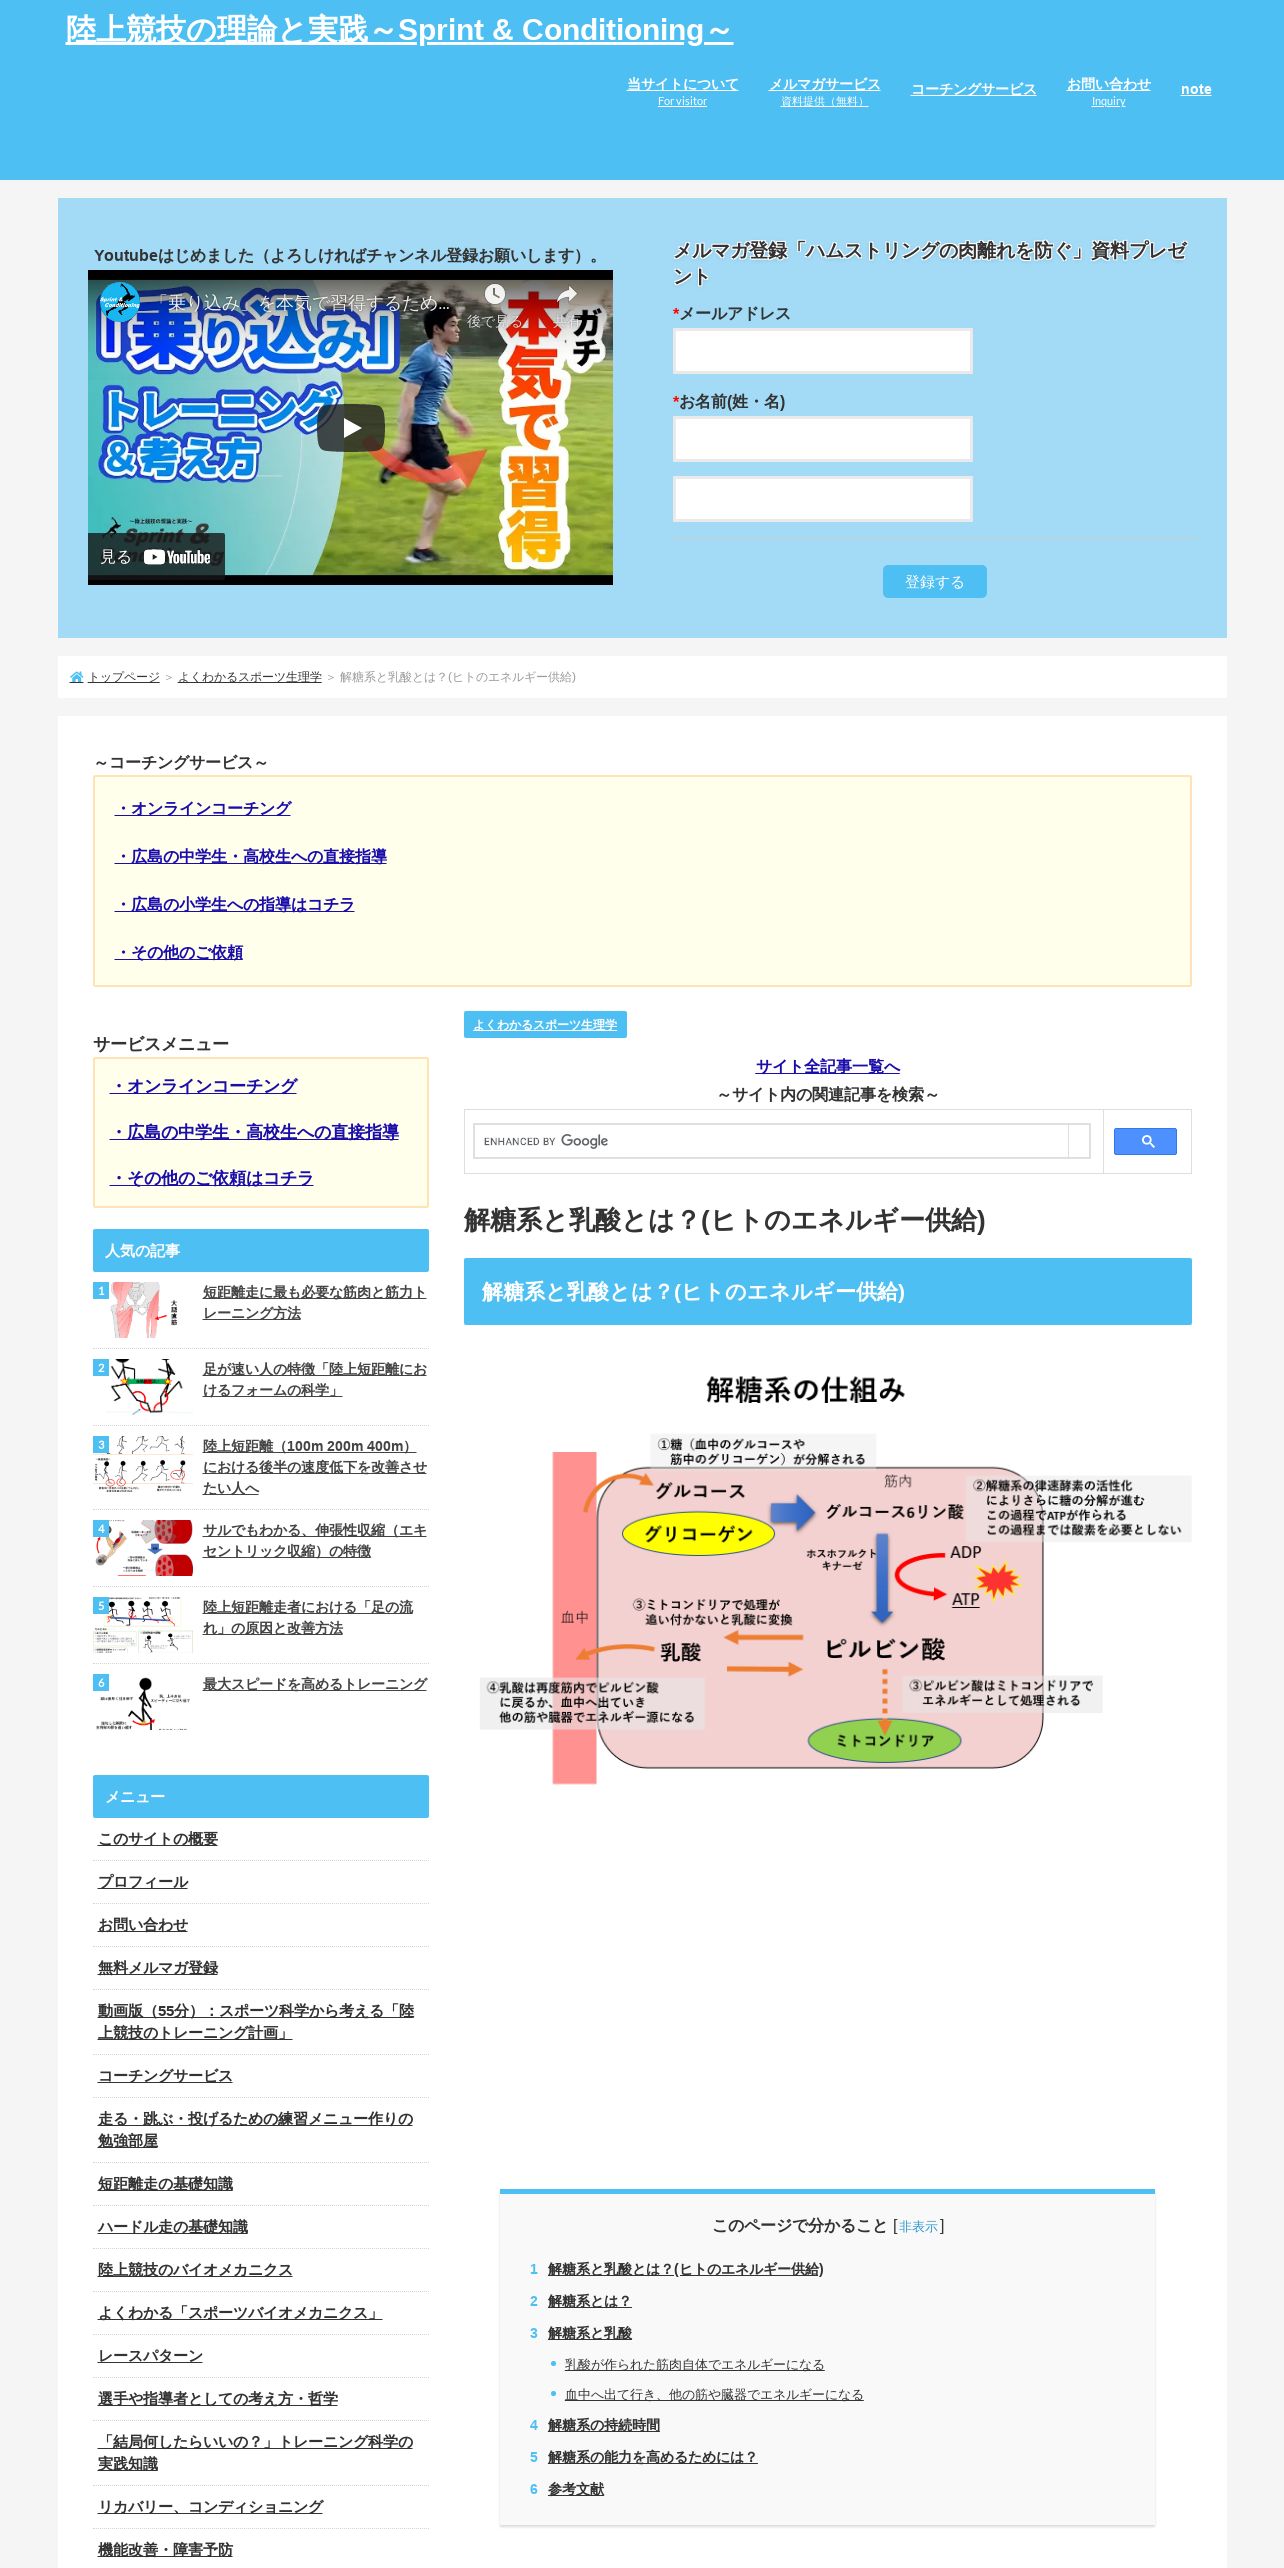Open コーチングサービス header menu item
Screen dimensions: 1284x2568
tap(973, 89)
